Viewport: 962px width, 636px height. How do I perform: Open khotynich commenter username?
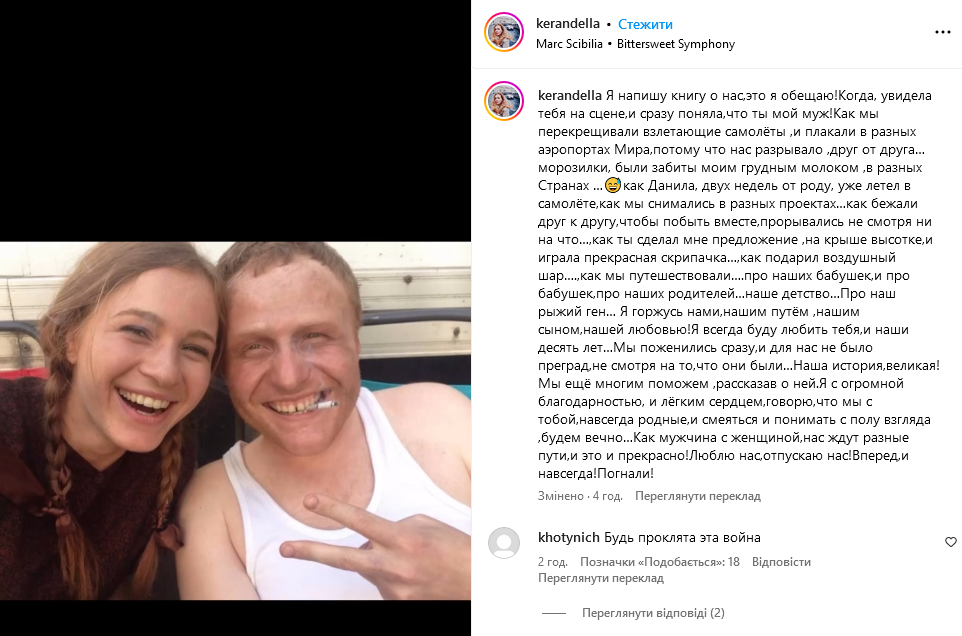tap(568, 538)
